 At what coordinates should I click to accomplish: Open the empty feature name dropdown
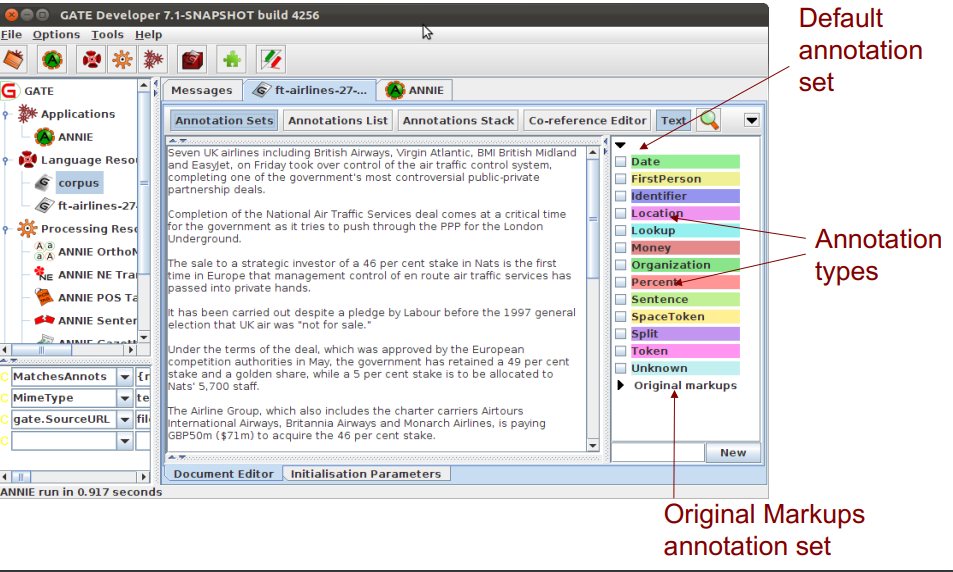point(125,441)
